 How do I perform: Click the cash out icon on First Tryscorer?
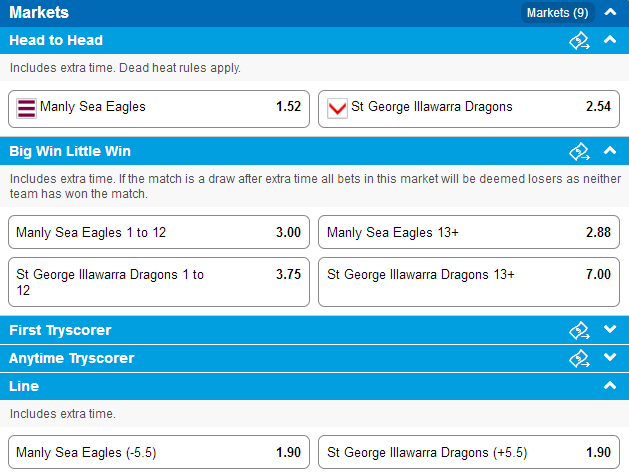click(579, 330)
